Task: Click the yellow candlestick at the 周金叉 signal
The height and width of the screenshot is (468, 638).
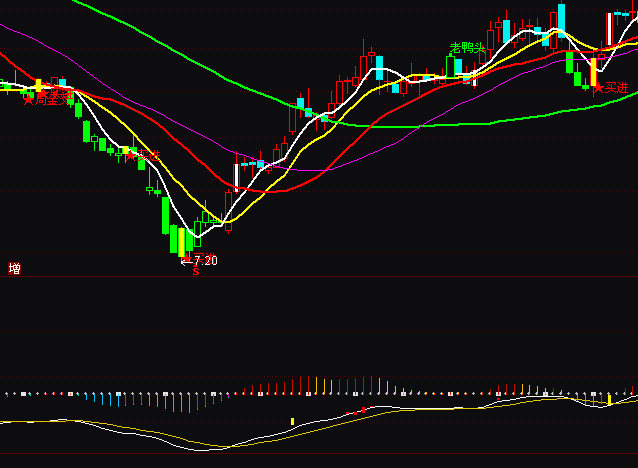Action: tap(39, 86)
